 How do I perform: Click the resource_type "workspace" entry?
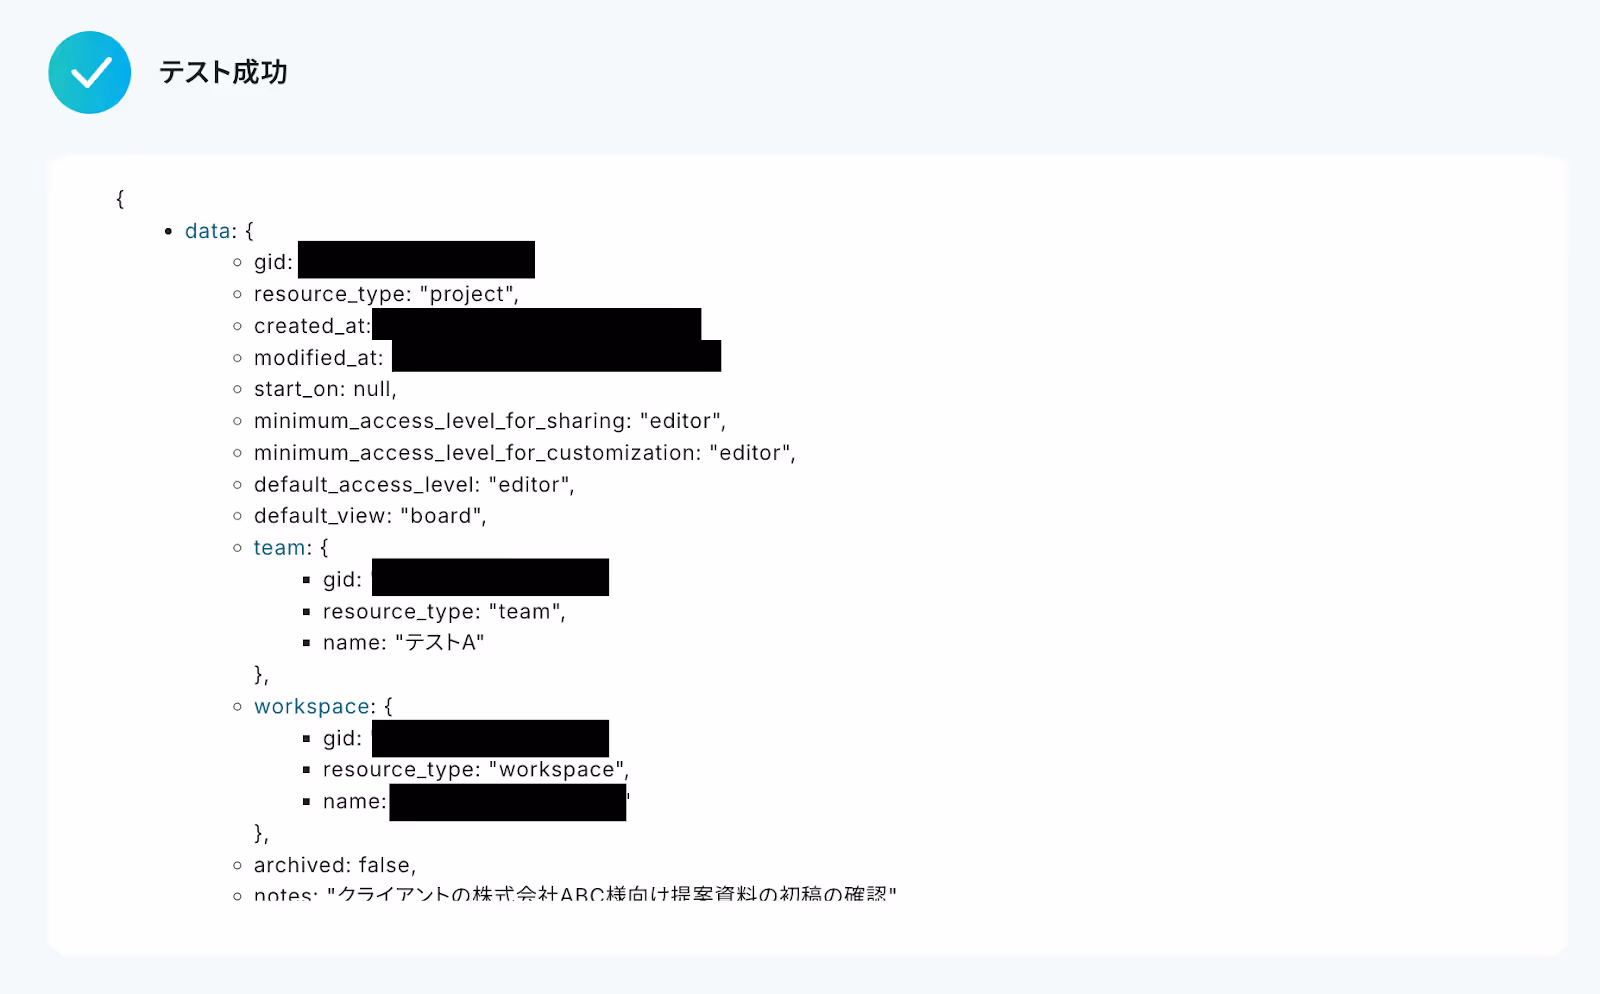476,770
